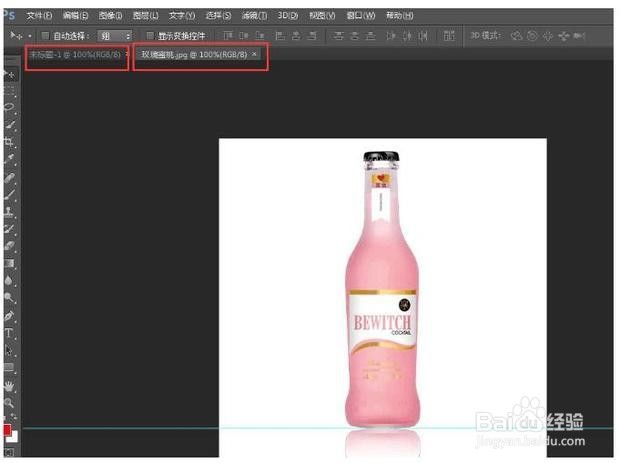Select the Eyedropper tool
Image resolution: width=620 pixels, height=463 pixels.
9,159
